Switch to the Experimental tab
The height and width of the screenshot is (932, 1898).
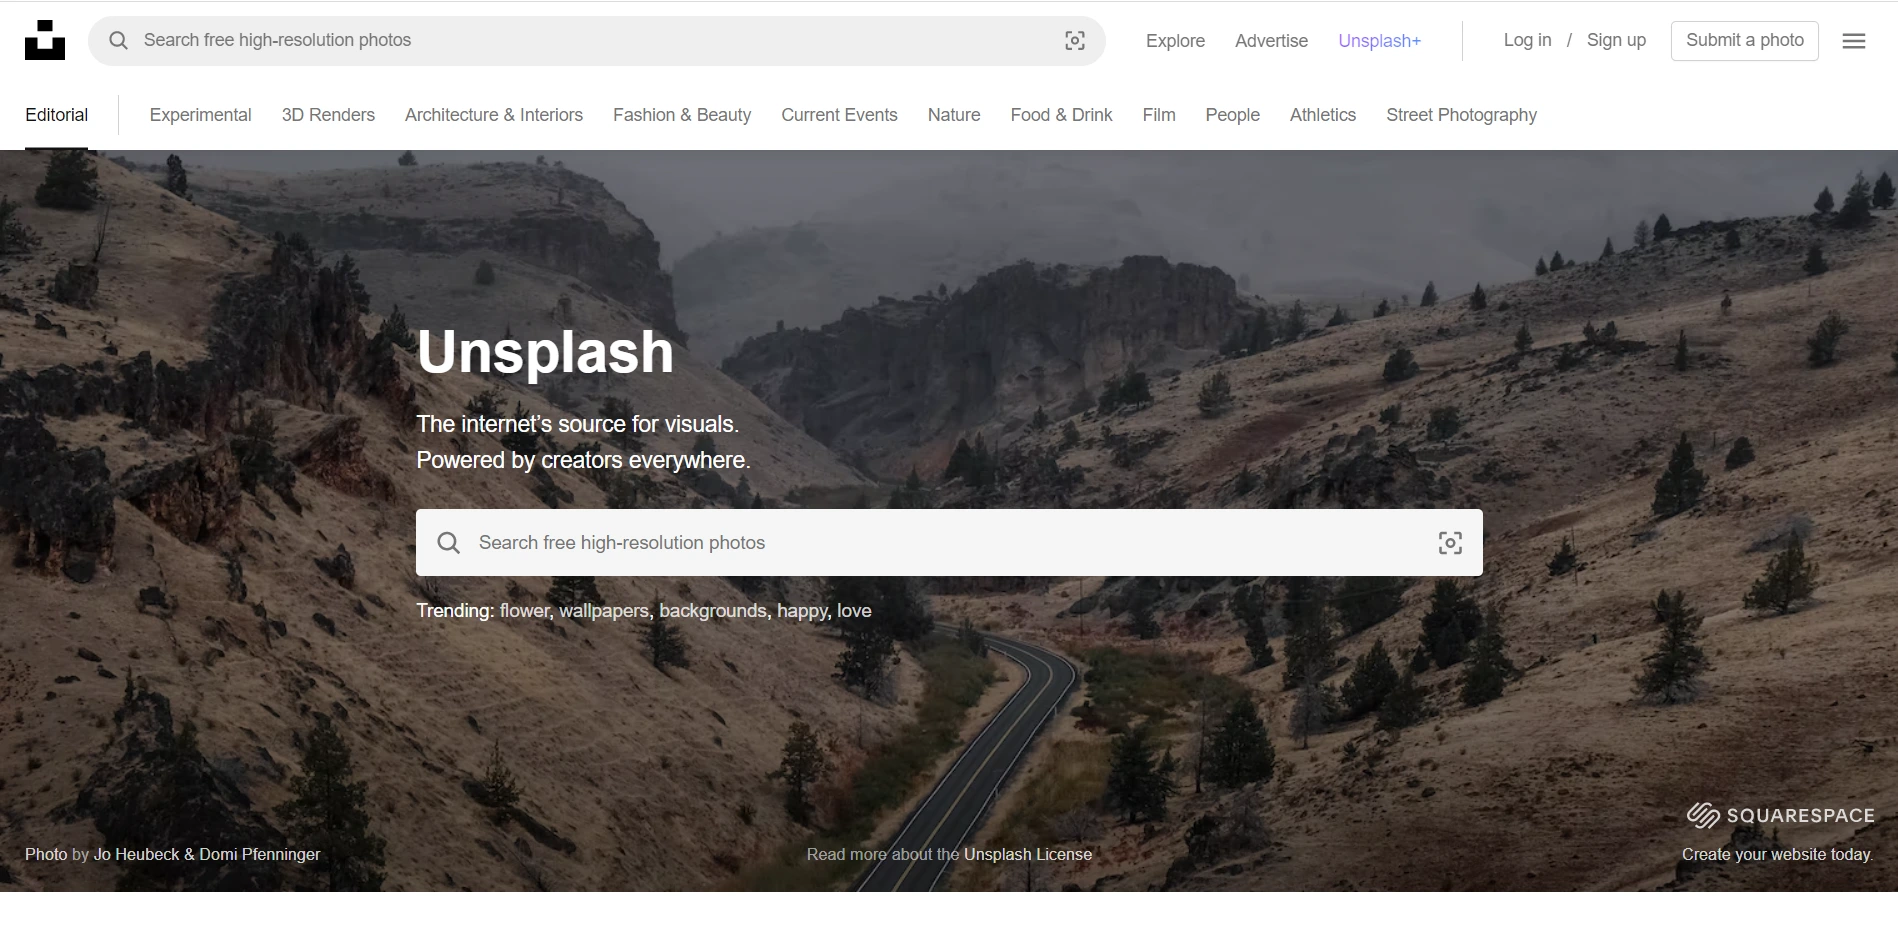(x=200, y=115)
